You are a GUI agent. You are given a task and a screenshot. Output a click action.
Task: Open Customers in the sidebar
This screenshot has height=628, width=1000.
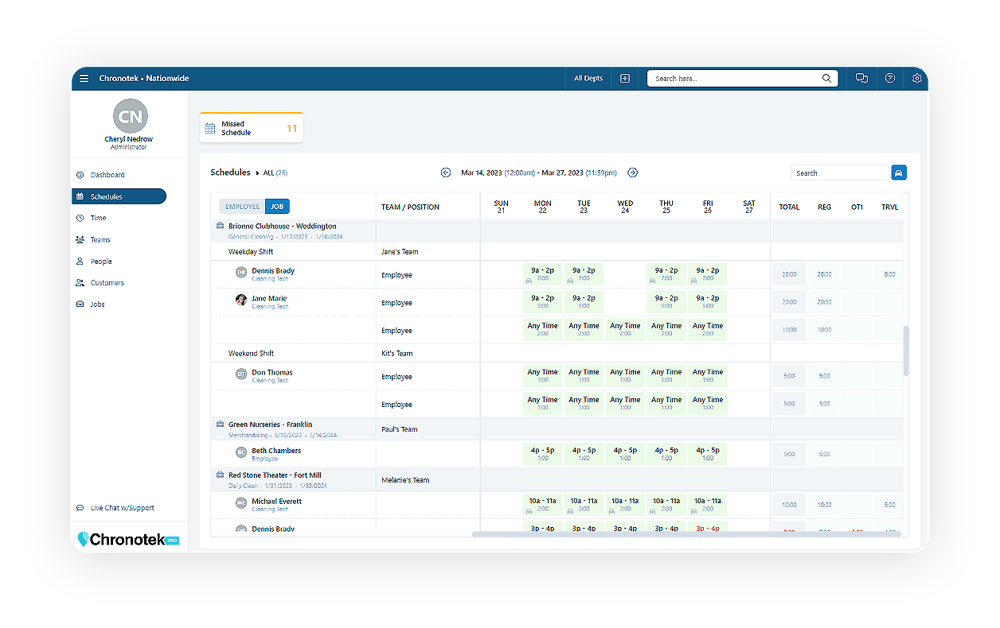pos(107,282)
